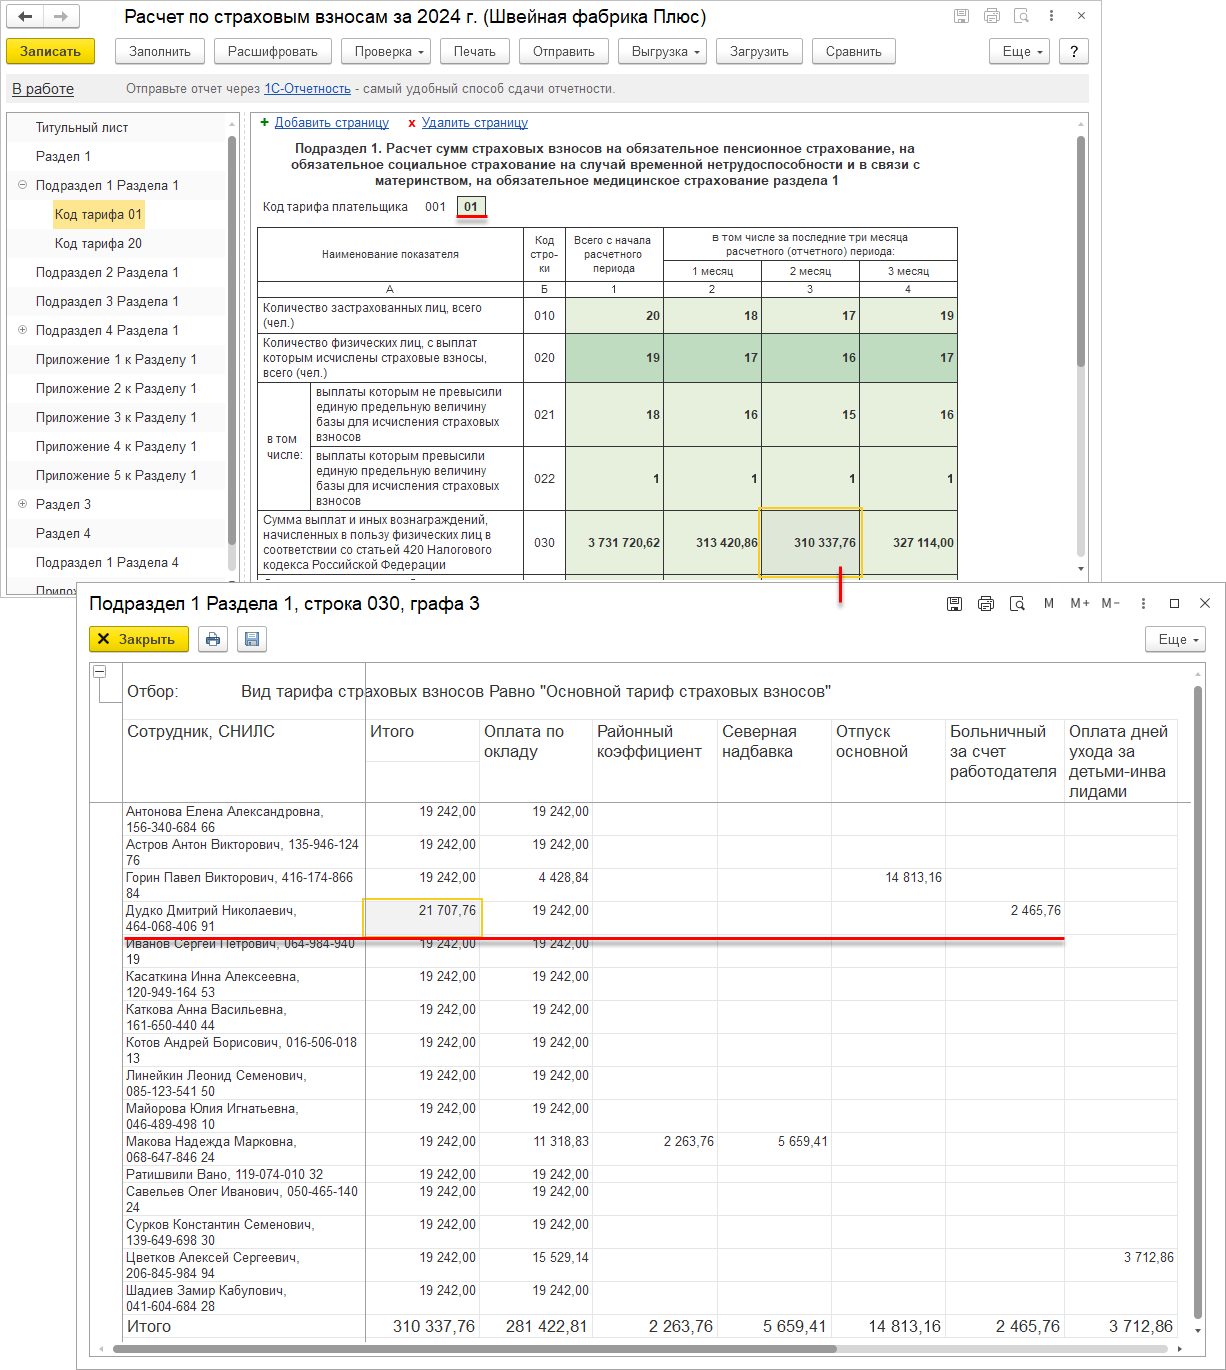Click the Записать button

pos(50,51)
